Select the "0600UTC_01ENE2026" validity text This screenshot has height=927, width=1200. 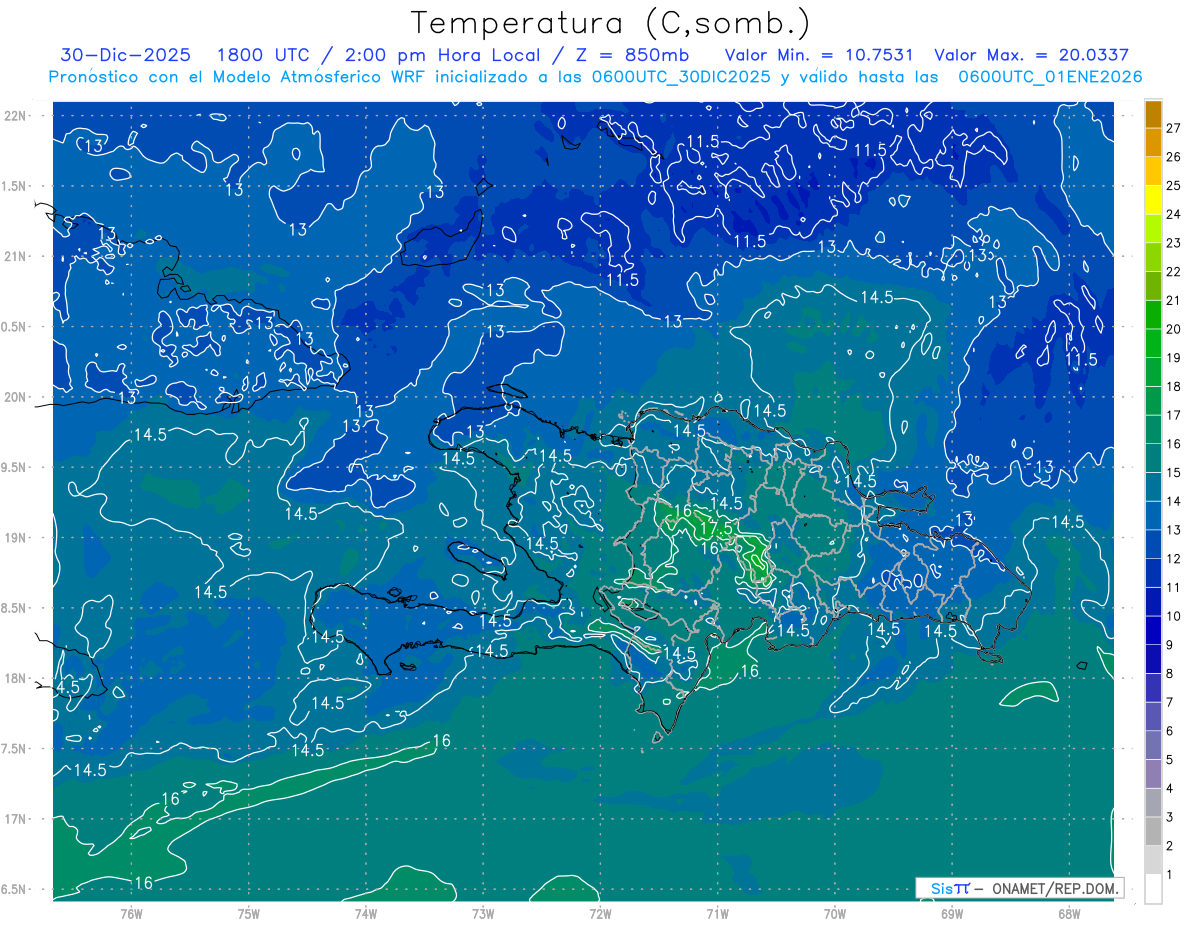[x=1050, y=77]
